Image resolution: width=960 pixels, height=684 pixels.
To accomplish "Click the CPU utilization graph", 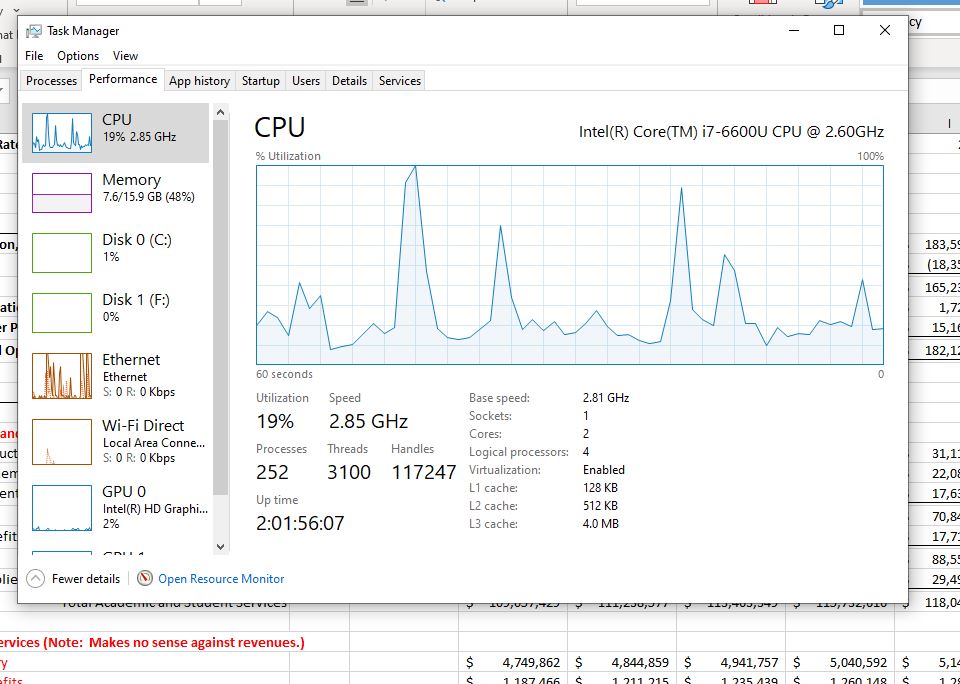I will [x=569, y=265].
